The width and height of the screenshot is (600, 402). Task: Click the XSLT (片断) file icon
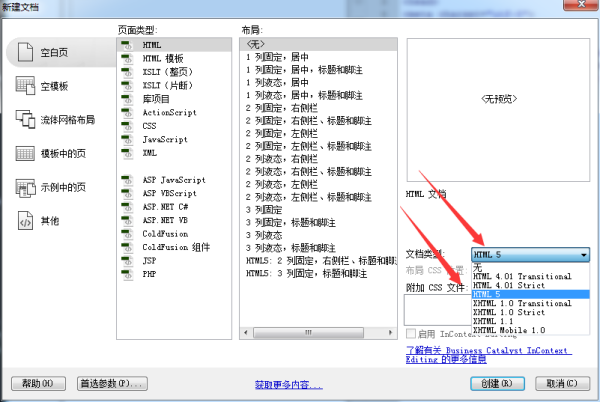coord(127,85)
